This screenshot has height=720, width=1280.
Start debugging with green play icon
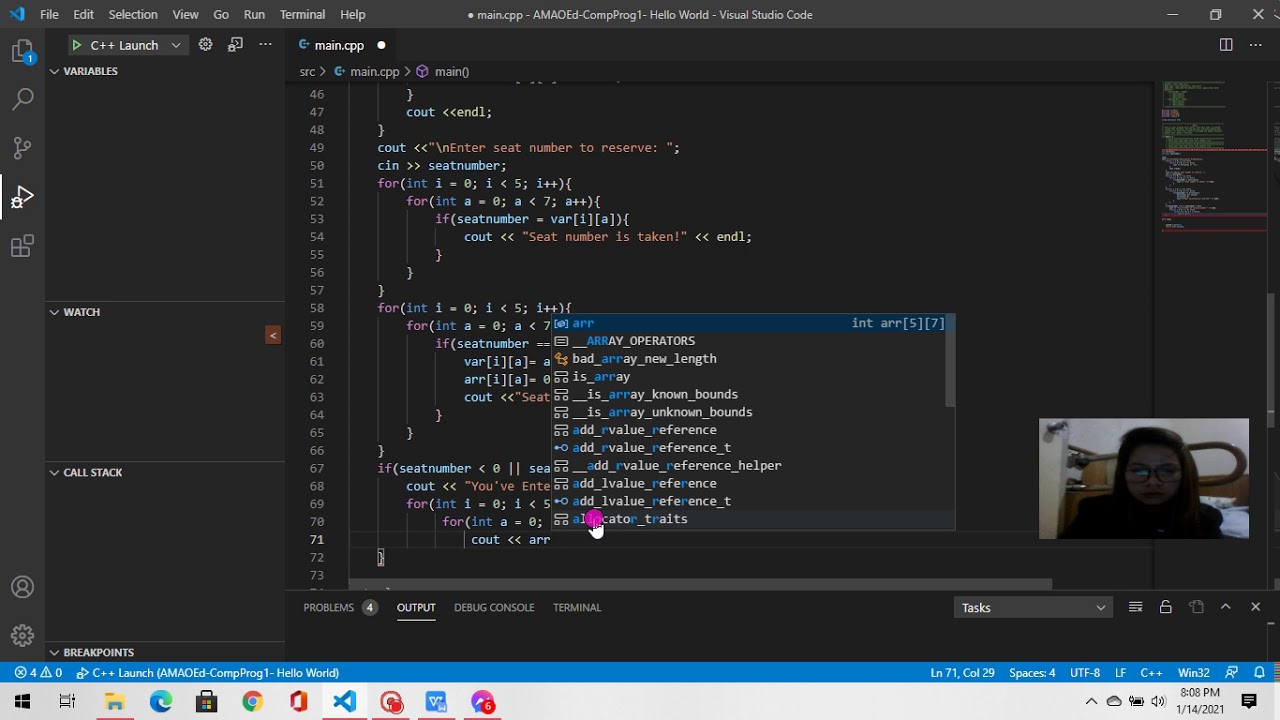pyautogui.click(x=76, y=45)
